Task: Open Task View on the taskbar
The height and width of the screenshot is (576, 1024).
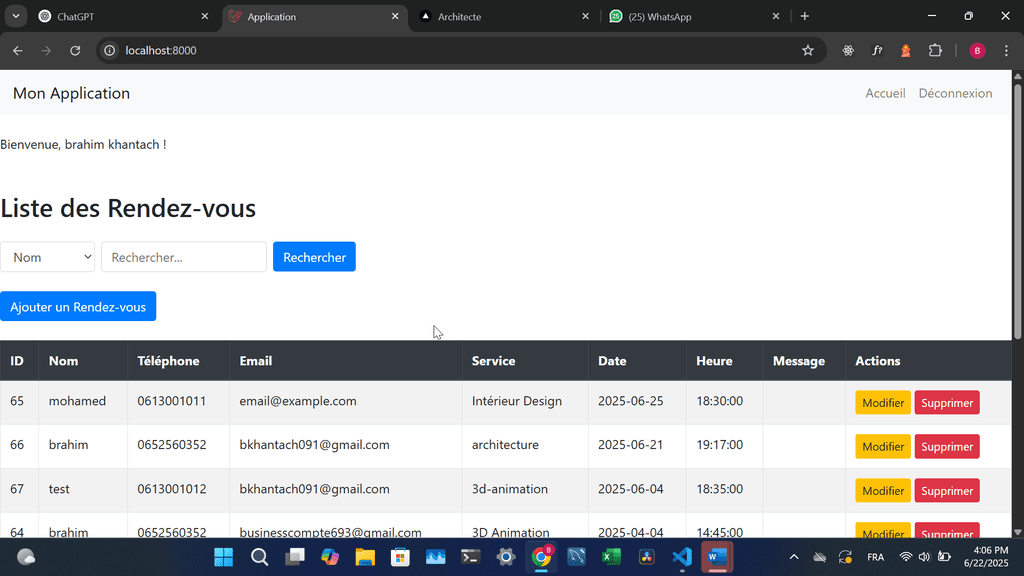Action: (295, 557)
